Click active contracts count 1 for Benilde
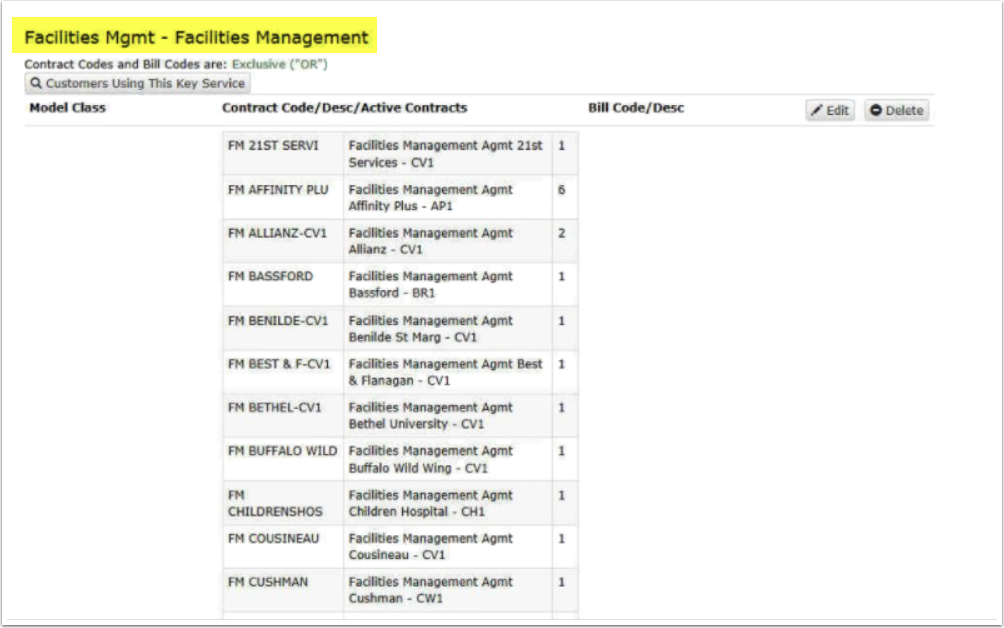Screen dimensions: 1004x628 562,320
